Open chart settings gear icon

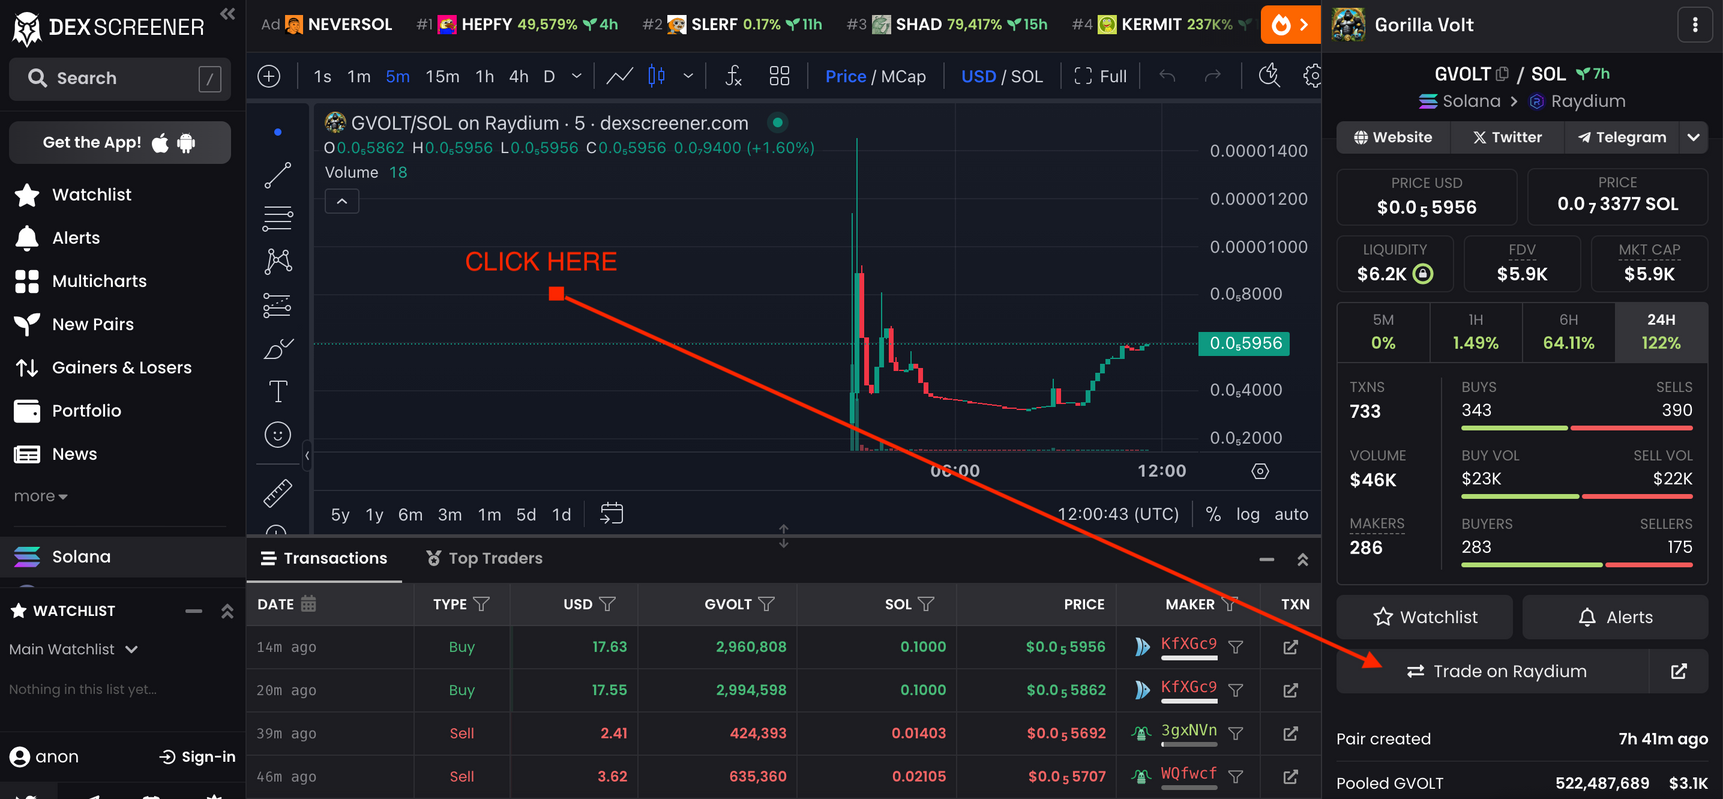coord(1311,76)
